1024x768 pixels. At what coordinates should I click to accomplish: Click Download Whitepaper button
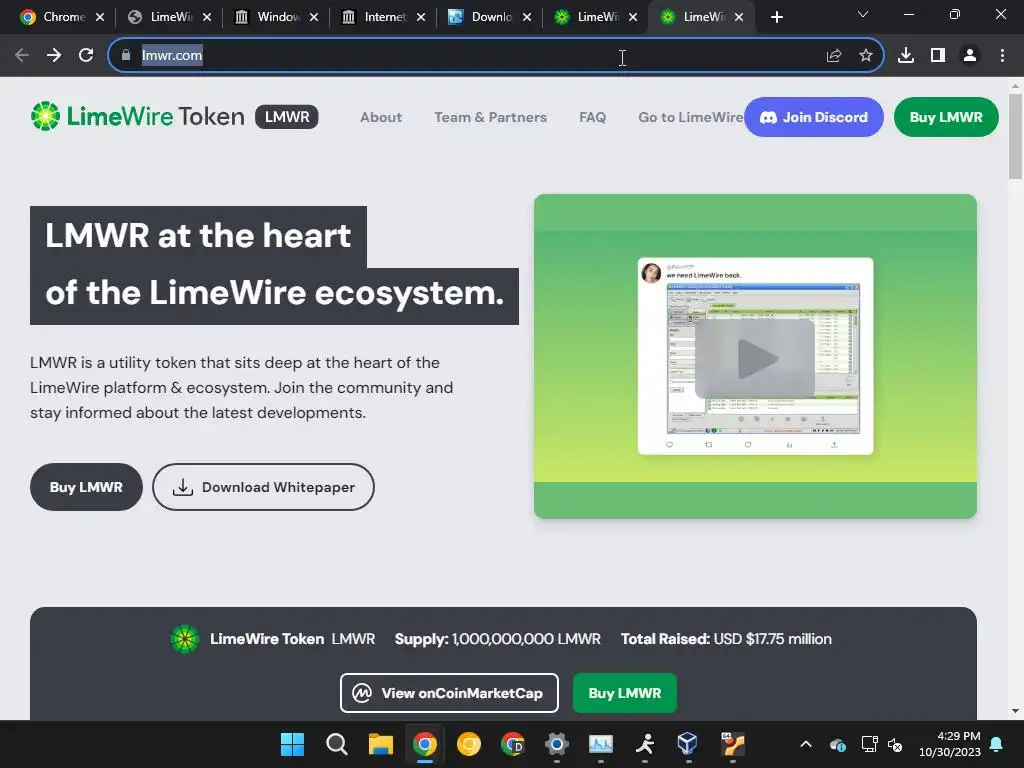(263, 487)
